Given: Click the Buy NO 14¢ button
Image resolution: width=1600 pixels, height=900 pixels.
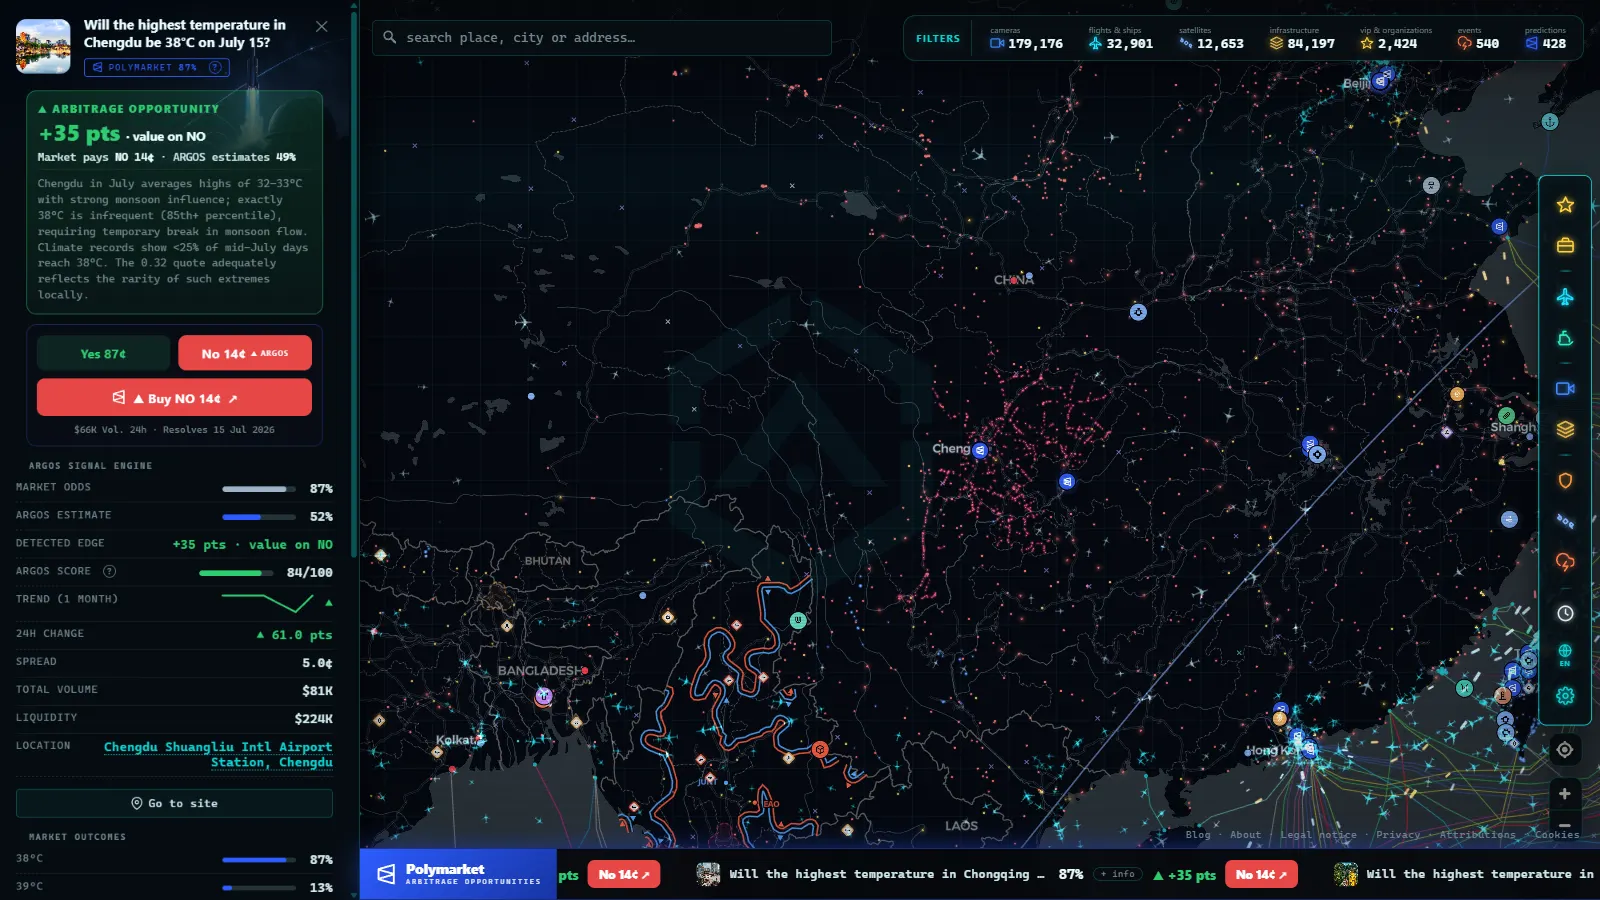Looking at the screenshot, I should [x=174, y=397].
